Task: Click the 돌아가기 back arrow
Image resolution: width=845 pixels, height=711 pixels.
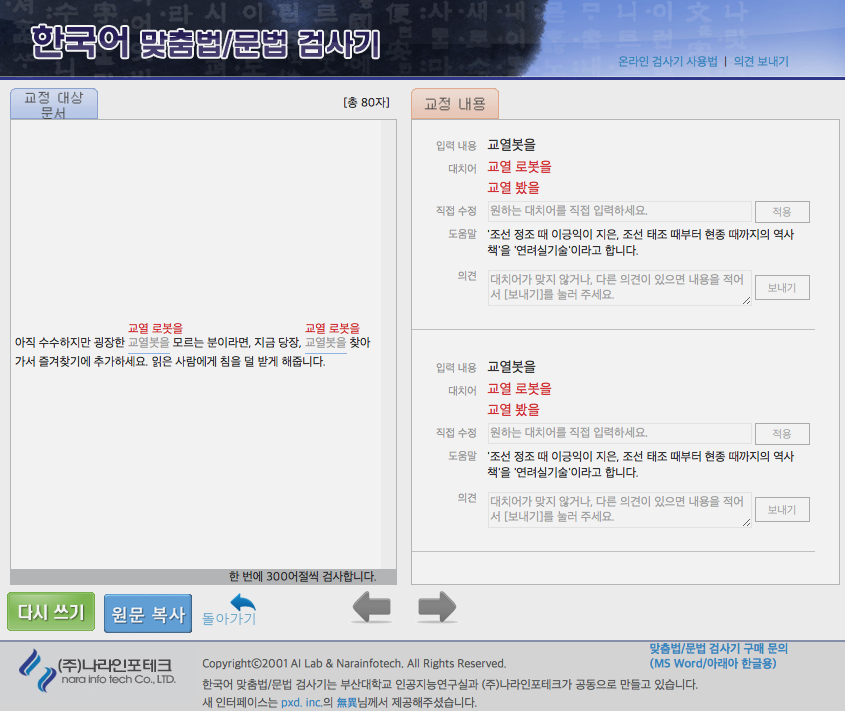Action: coord(230,611)
